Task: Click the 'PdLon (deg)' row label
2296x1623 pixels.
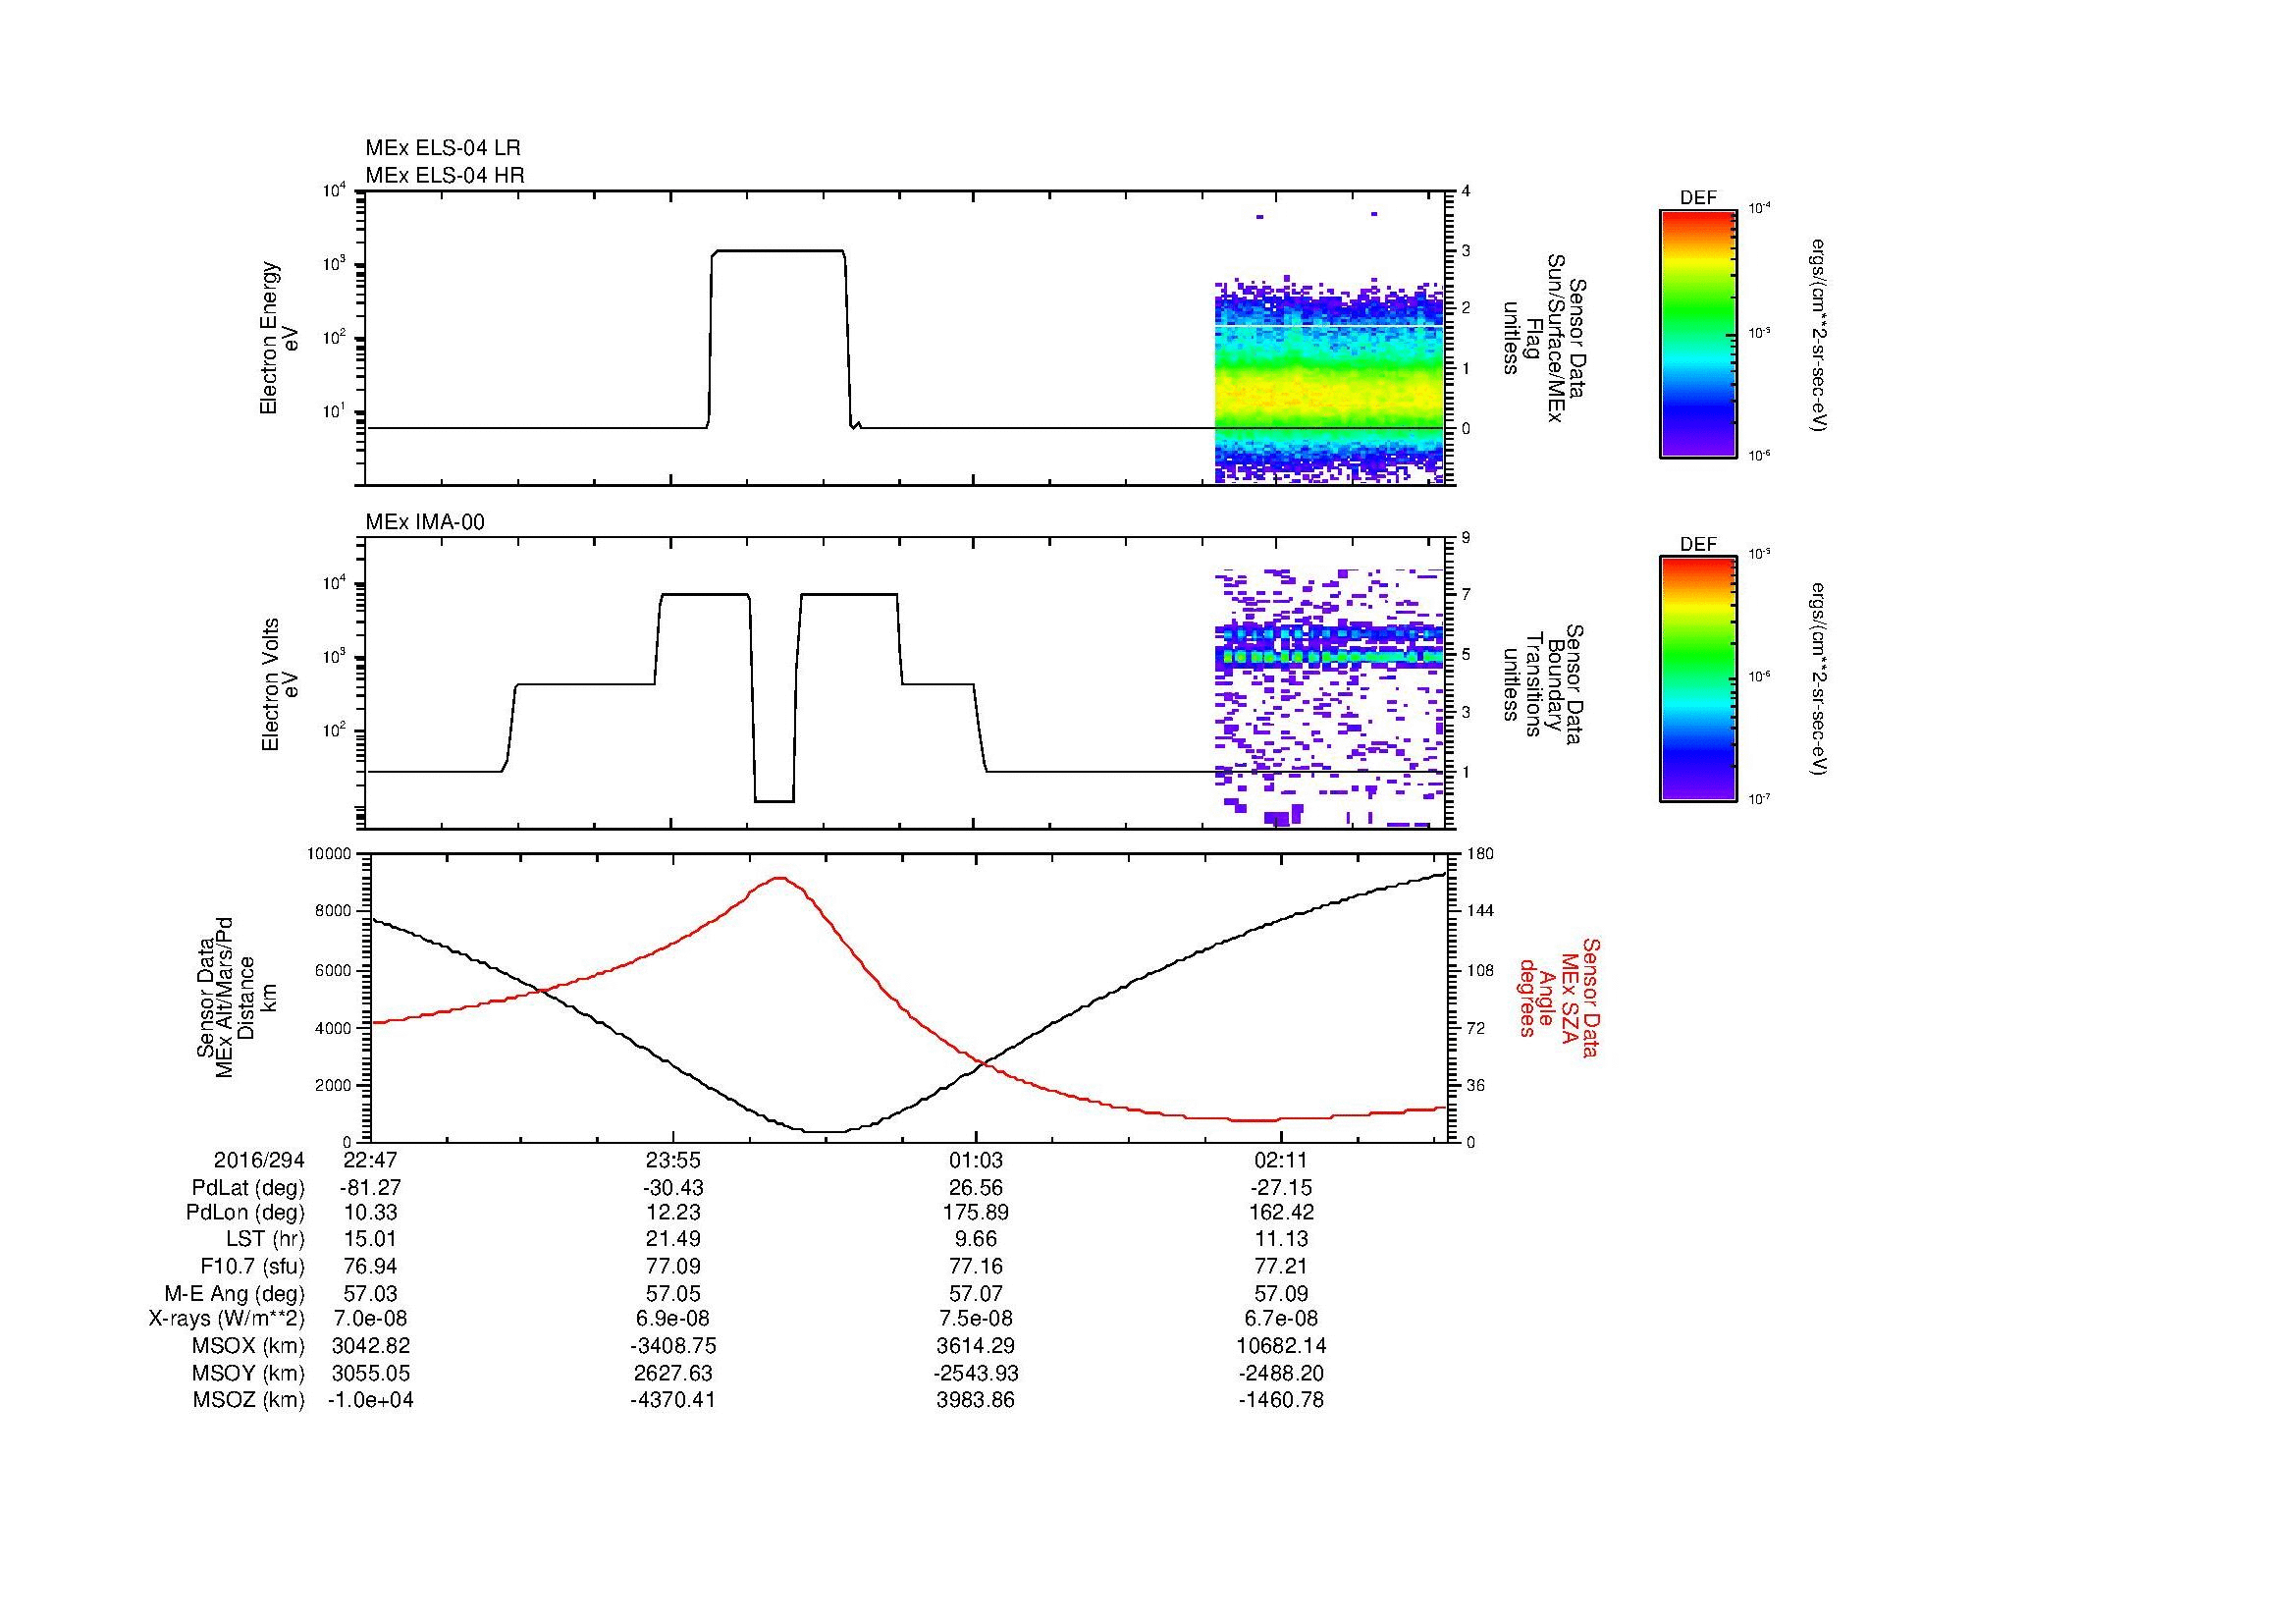Action: tap(246, 1212)
